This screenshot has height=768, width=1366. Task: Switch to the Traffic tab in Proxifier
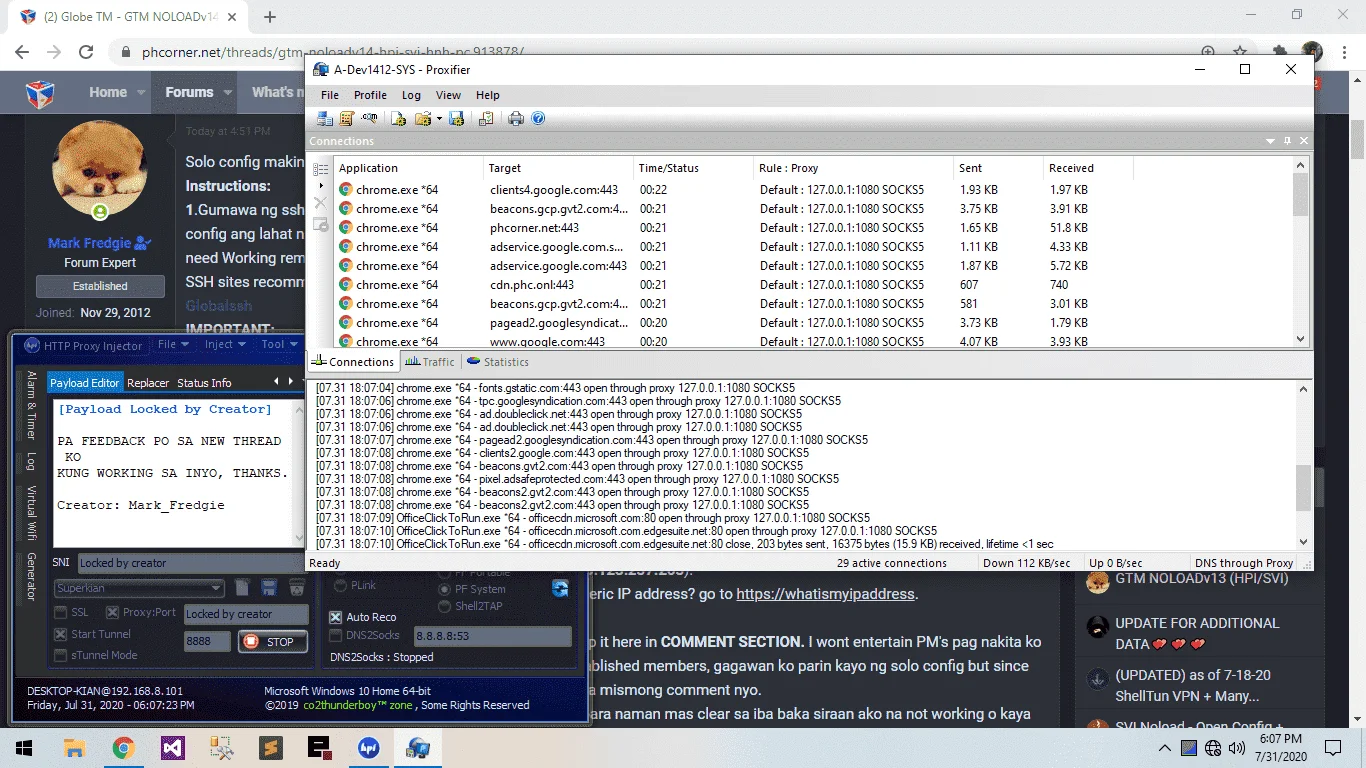tap(430, 362)
